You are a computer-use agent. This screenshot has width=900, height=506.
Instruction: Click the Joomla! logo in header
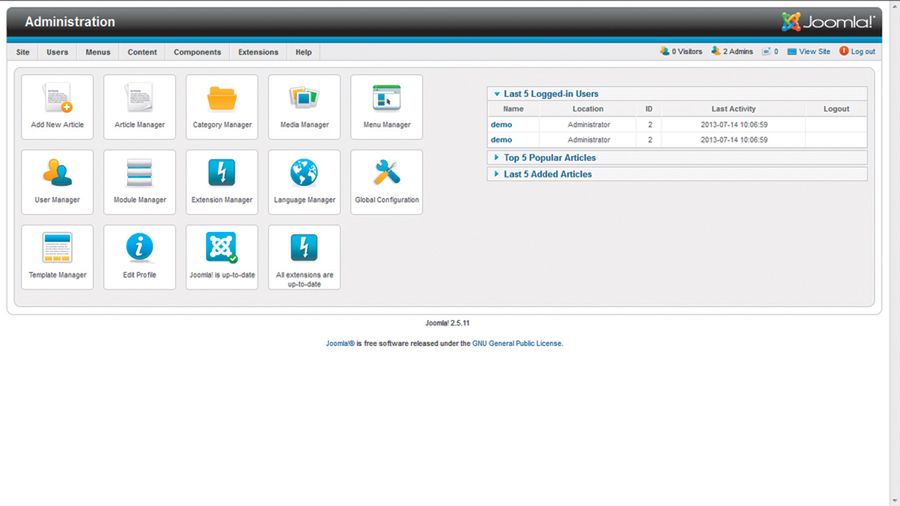828,22
